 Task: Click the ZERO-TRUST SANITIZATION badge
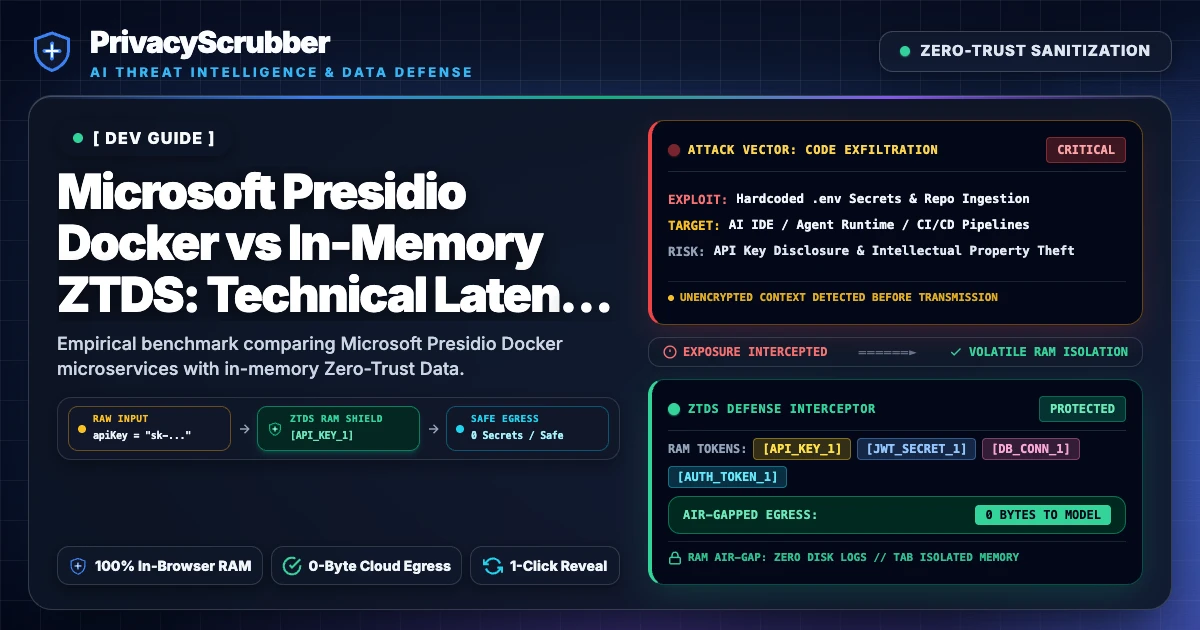point(1025,51)
